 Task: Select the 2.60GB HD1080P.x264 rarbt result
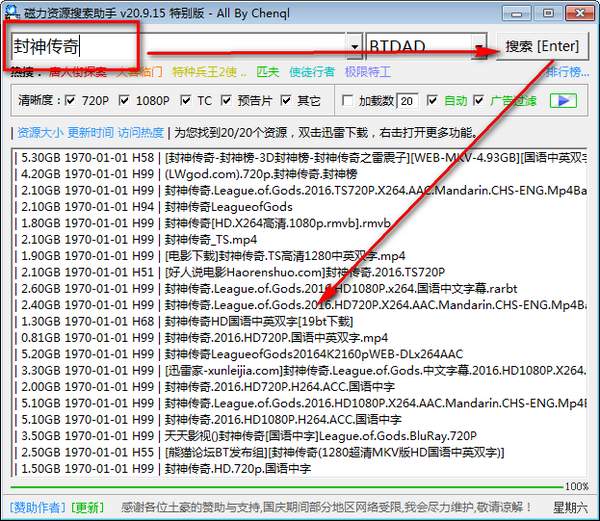[x=300, y=289]
